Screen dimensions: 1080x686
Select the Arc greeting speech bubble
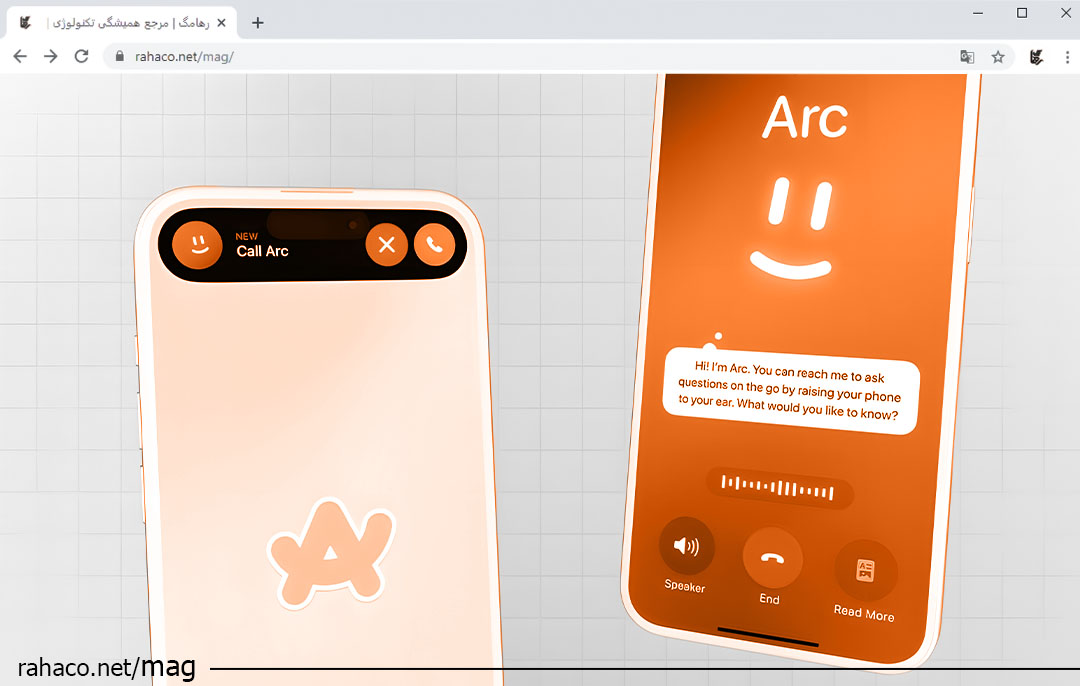tap(790, 390)
